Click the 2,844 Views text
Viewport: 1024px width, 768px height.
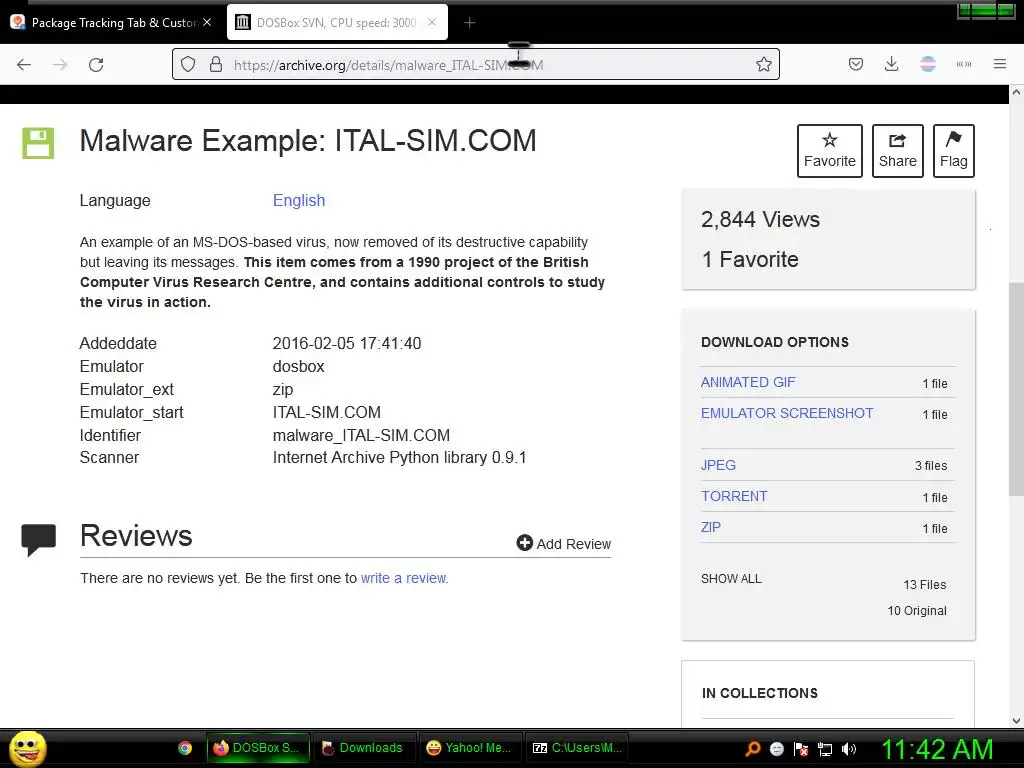click(x=760, y=219)
